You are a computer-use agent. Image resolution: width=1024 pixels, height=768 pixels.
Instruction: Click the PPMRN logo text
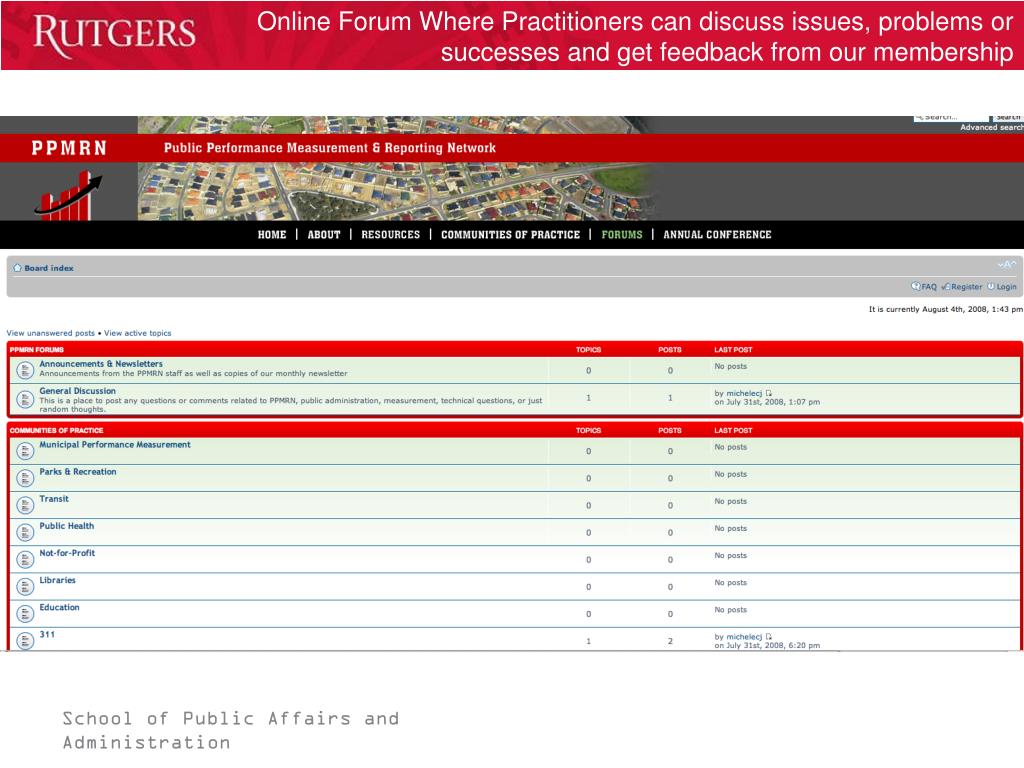click(x=69, y=148)
